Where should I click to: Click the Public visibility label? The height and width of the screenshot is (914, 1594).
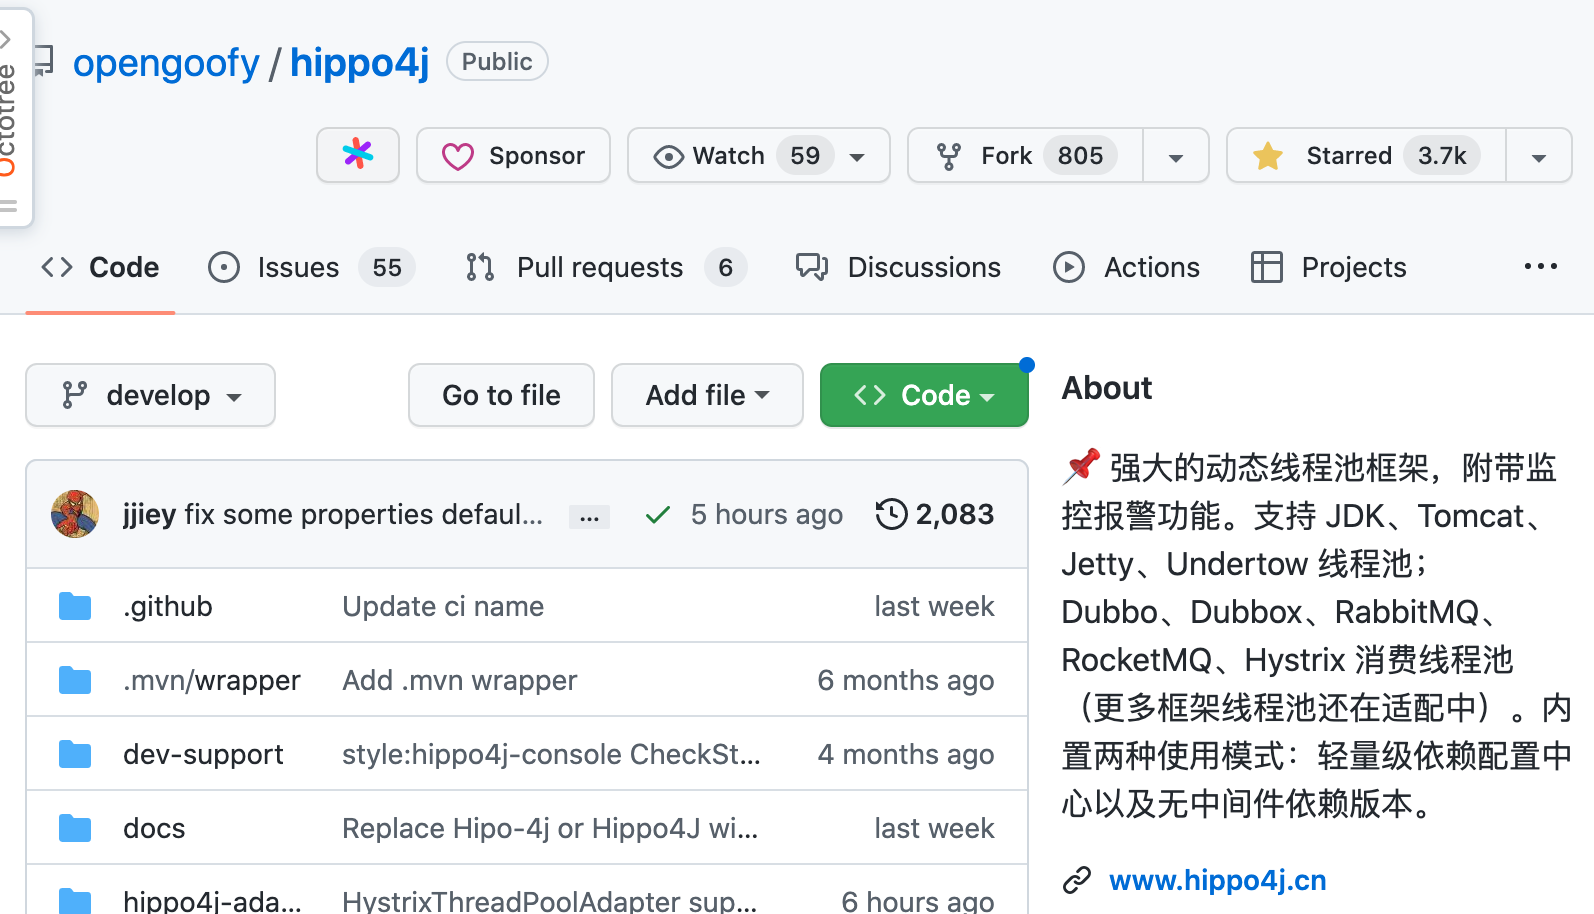[x=497, y=61]
